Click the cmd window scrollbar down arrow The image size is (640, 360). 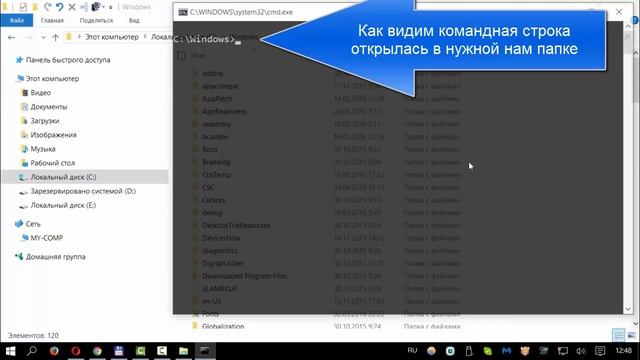tap(628, 309)
